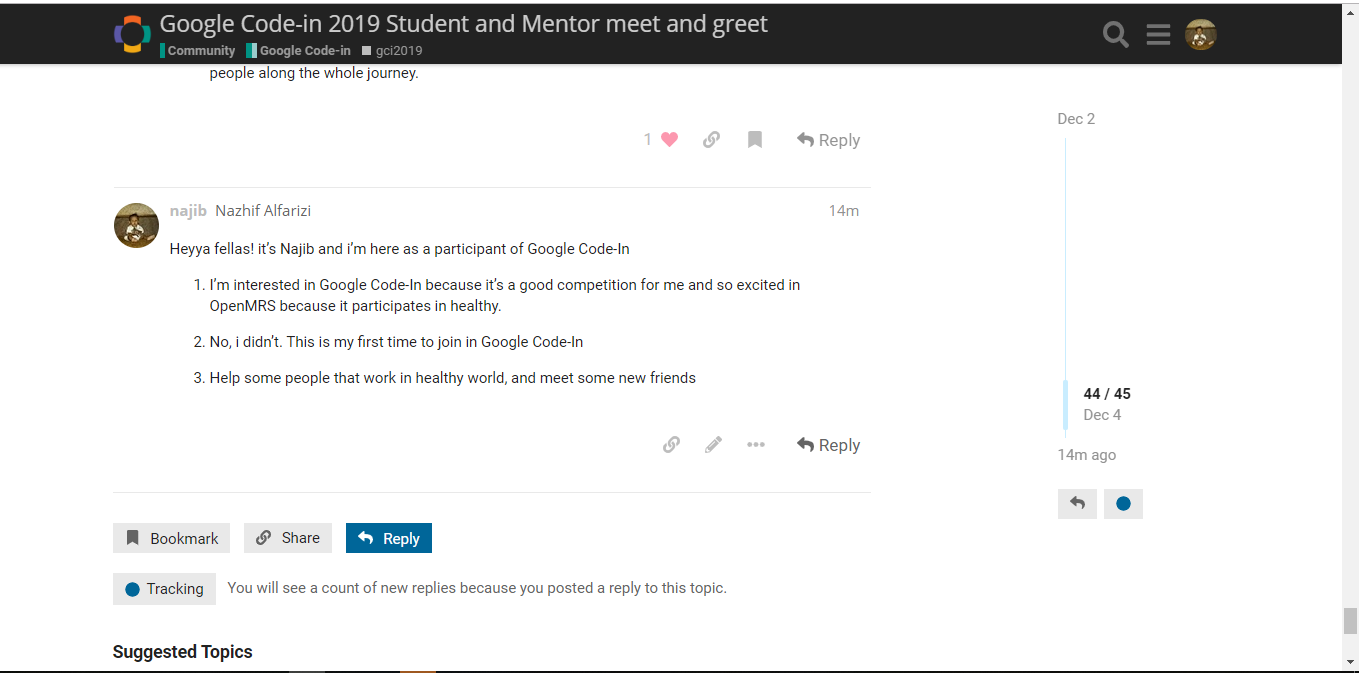This screenshot has width=1359, height=673.
Task: Click the OpenMRS logo icon
Action: [132, 34]
